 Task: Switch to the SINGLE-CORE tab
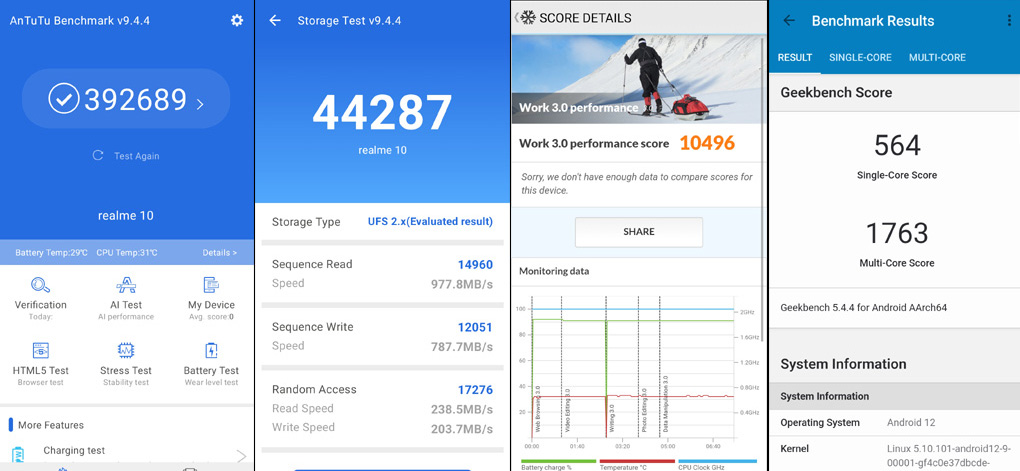pyautogui.click(x=860, y=58)
